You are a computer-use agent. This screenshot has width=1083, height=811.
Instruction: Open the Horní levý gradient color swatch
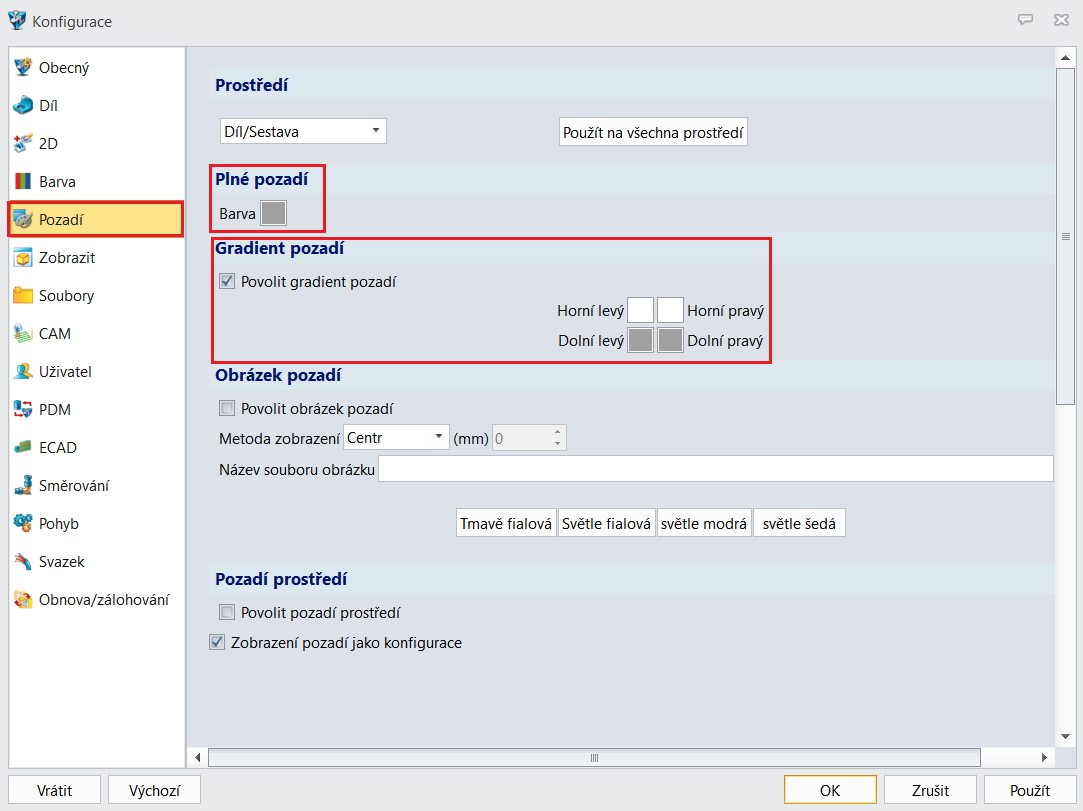(640, 310)
